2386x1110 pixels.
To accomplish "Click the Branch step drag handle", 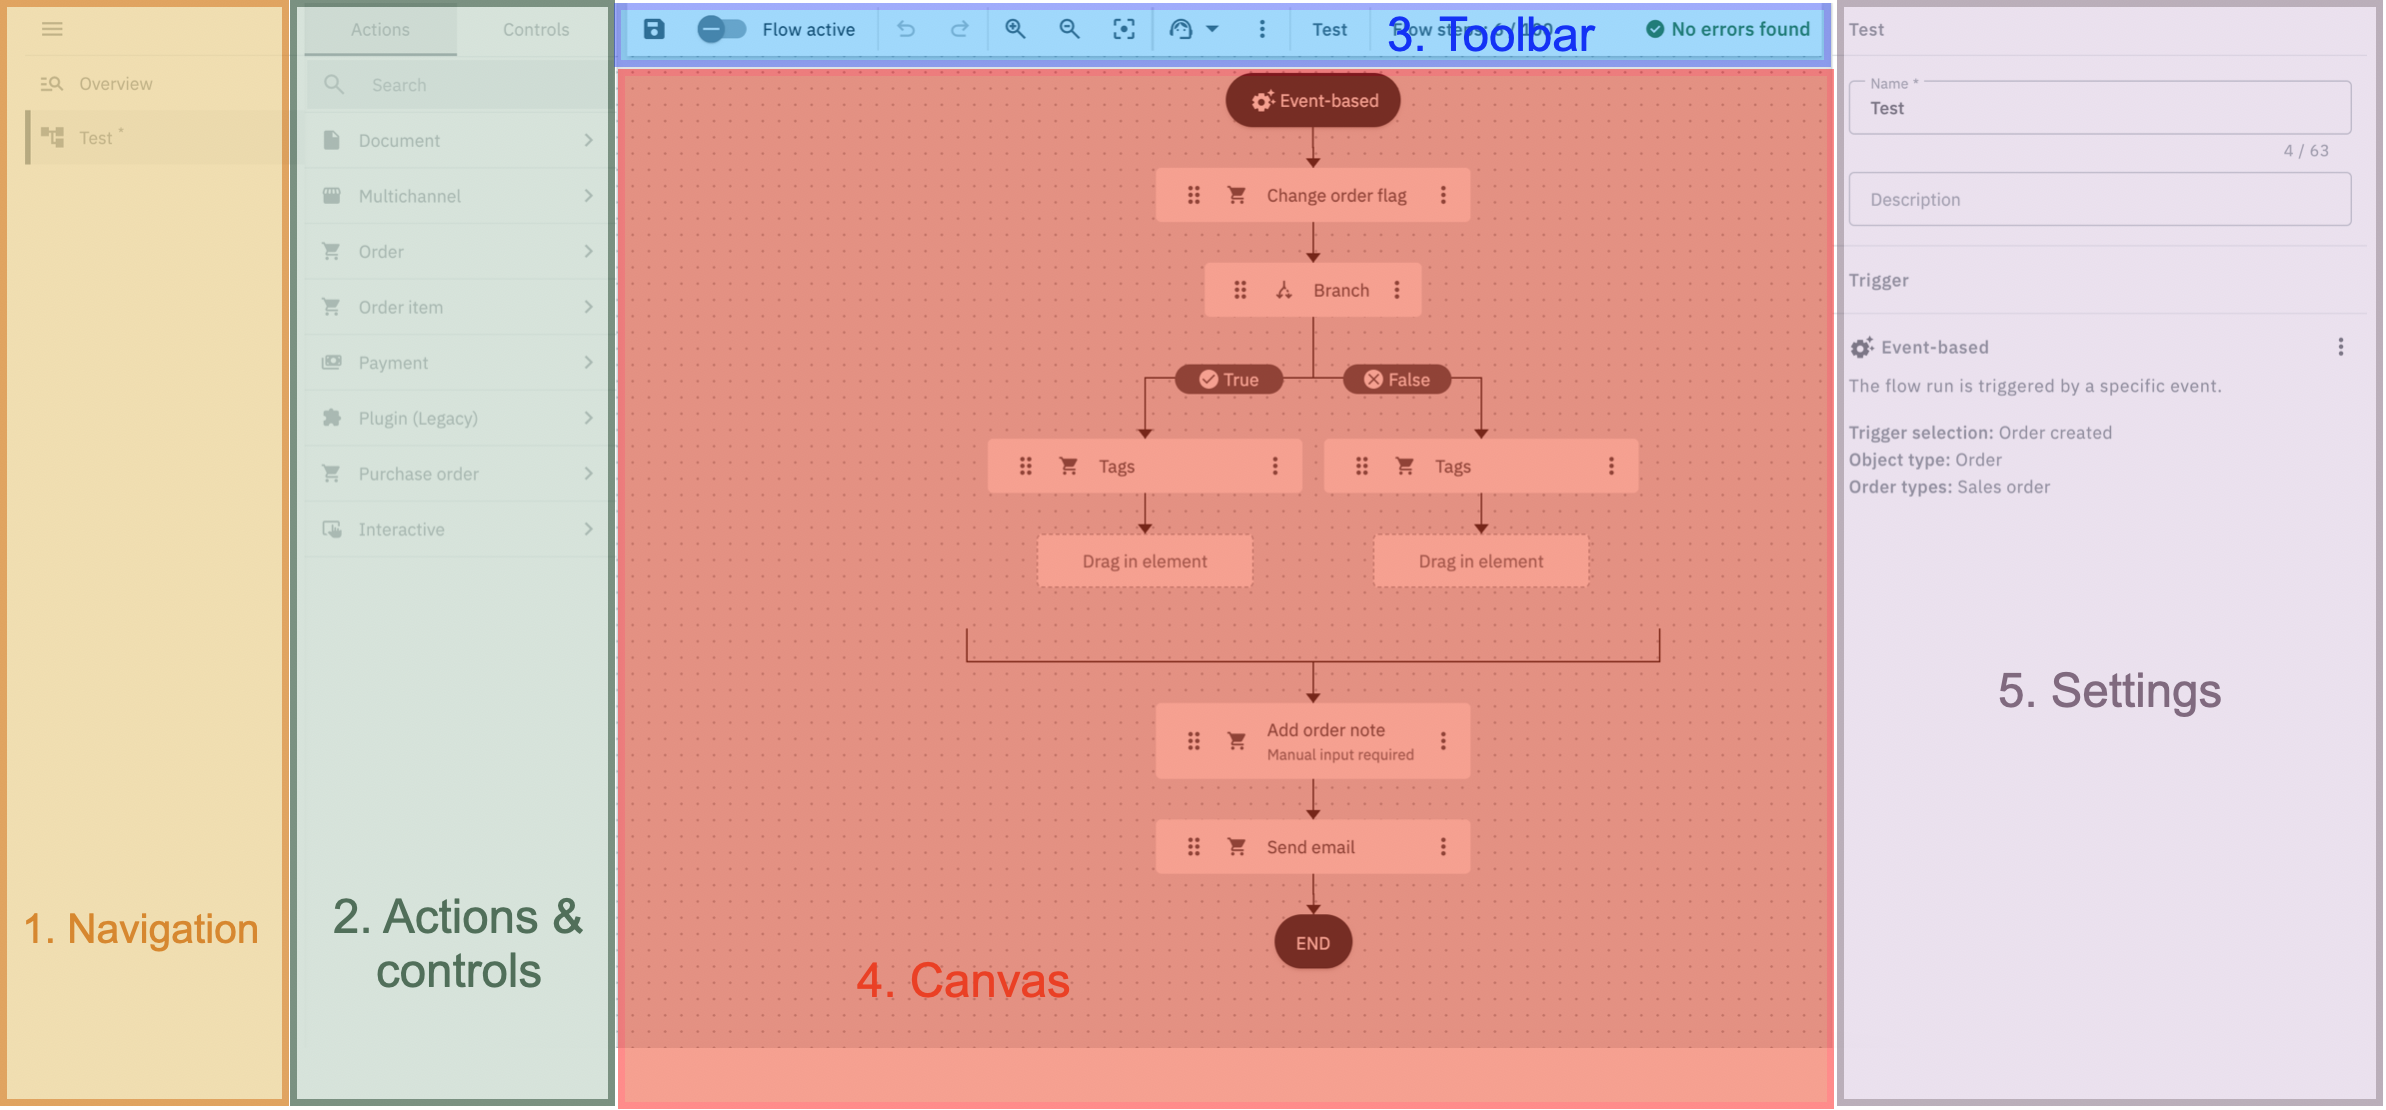I will (x=1240, y=290).
